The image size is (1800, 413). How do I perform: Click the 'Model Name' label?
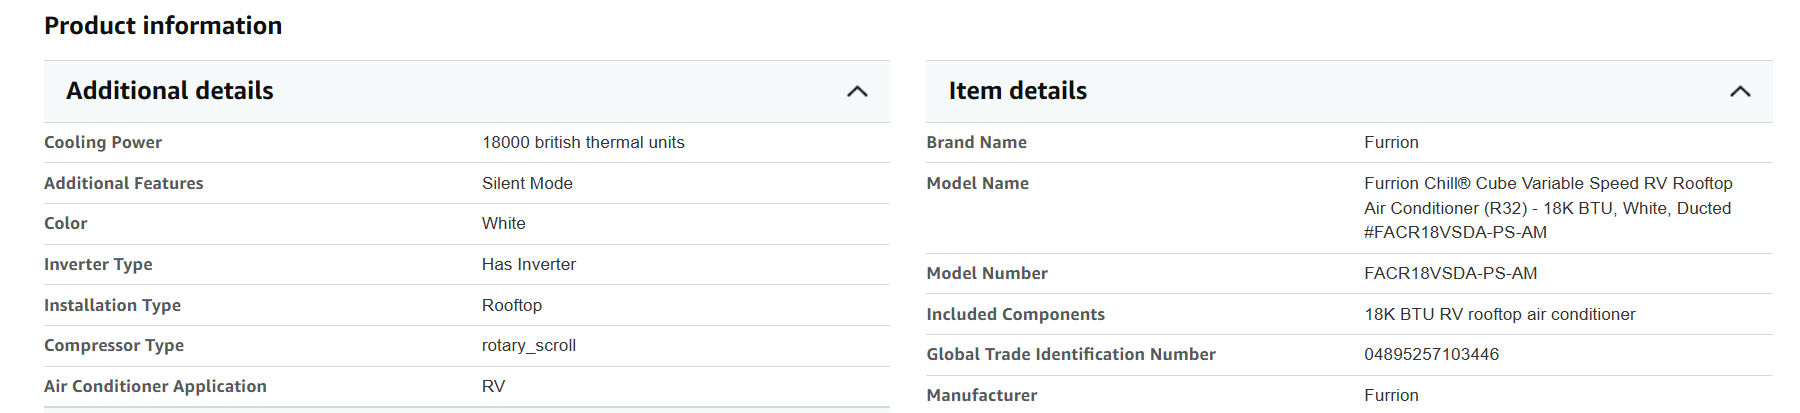pyautogui.click(x=977, y=183)
